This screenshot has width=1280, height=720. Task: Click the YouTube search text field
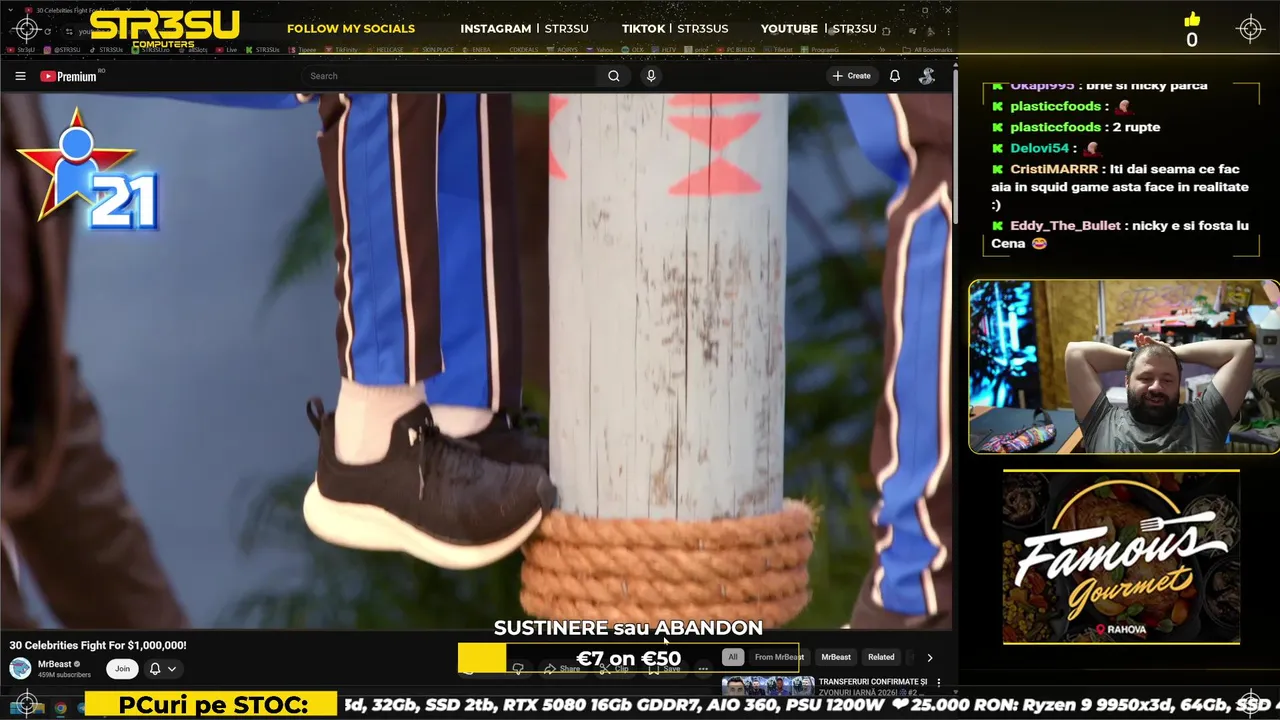tap(450, 76)
